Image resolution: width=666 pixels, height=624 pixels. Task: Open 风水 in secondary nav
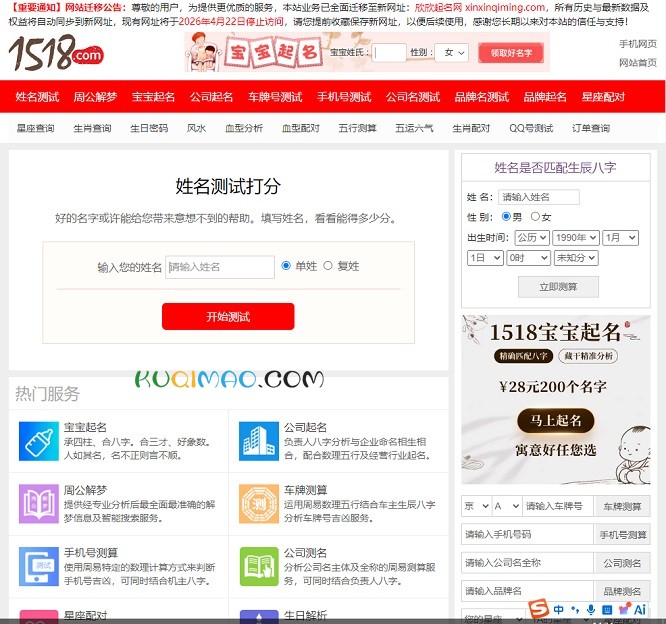point(196,128)
